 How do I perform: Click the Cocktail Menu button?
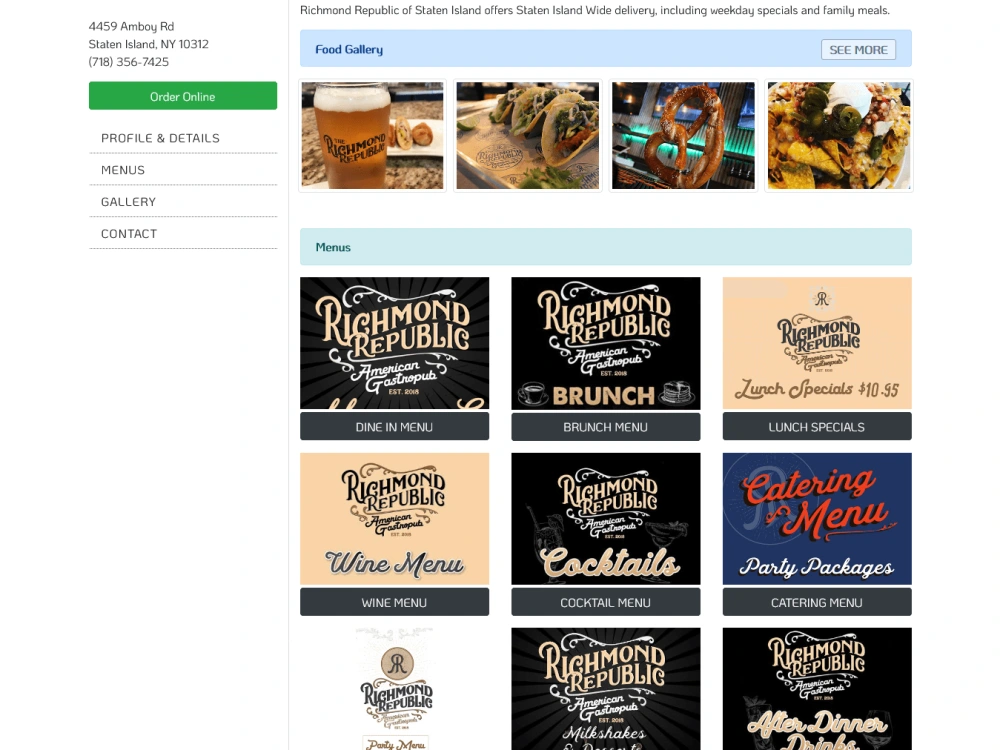click(x=605, y=602)
